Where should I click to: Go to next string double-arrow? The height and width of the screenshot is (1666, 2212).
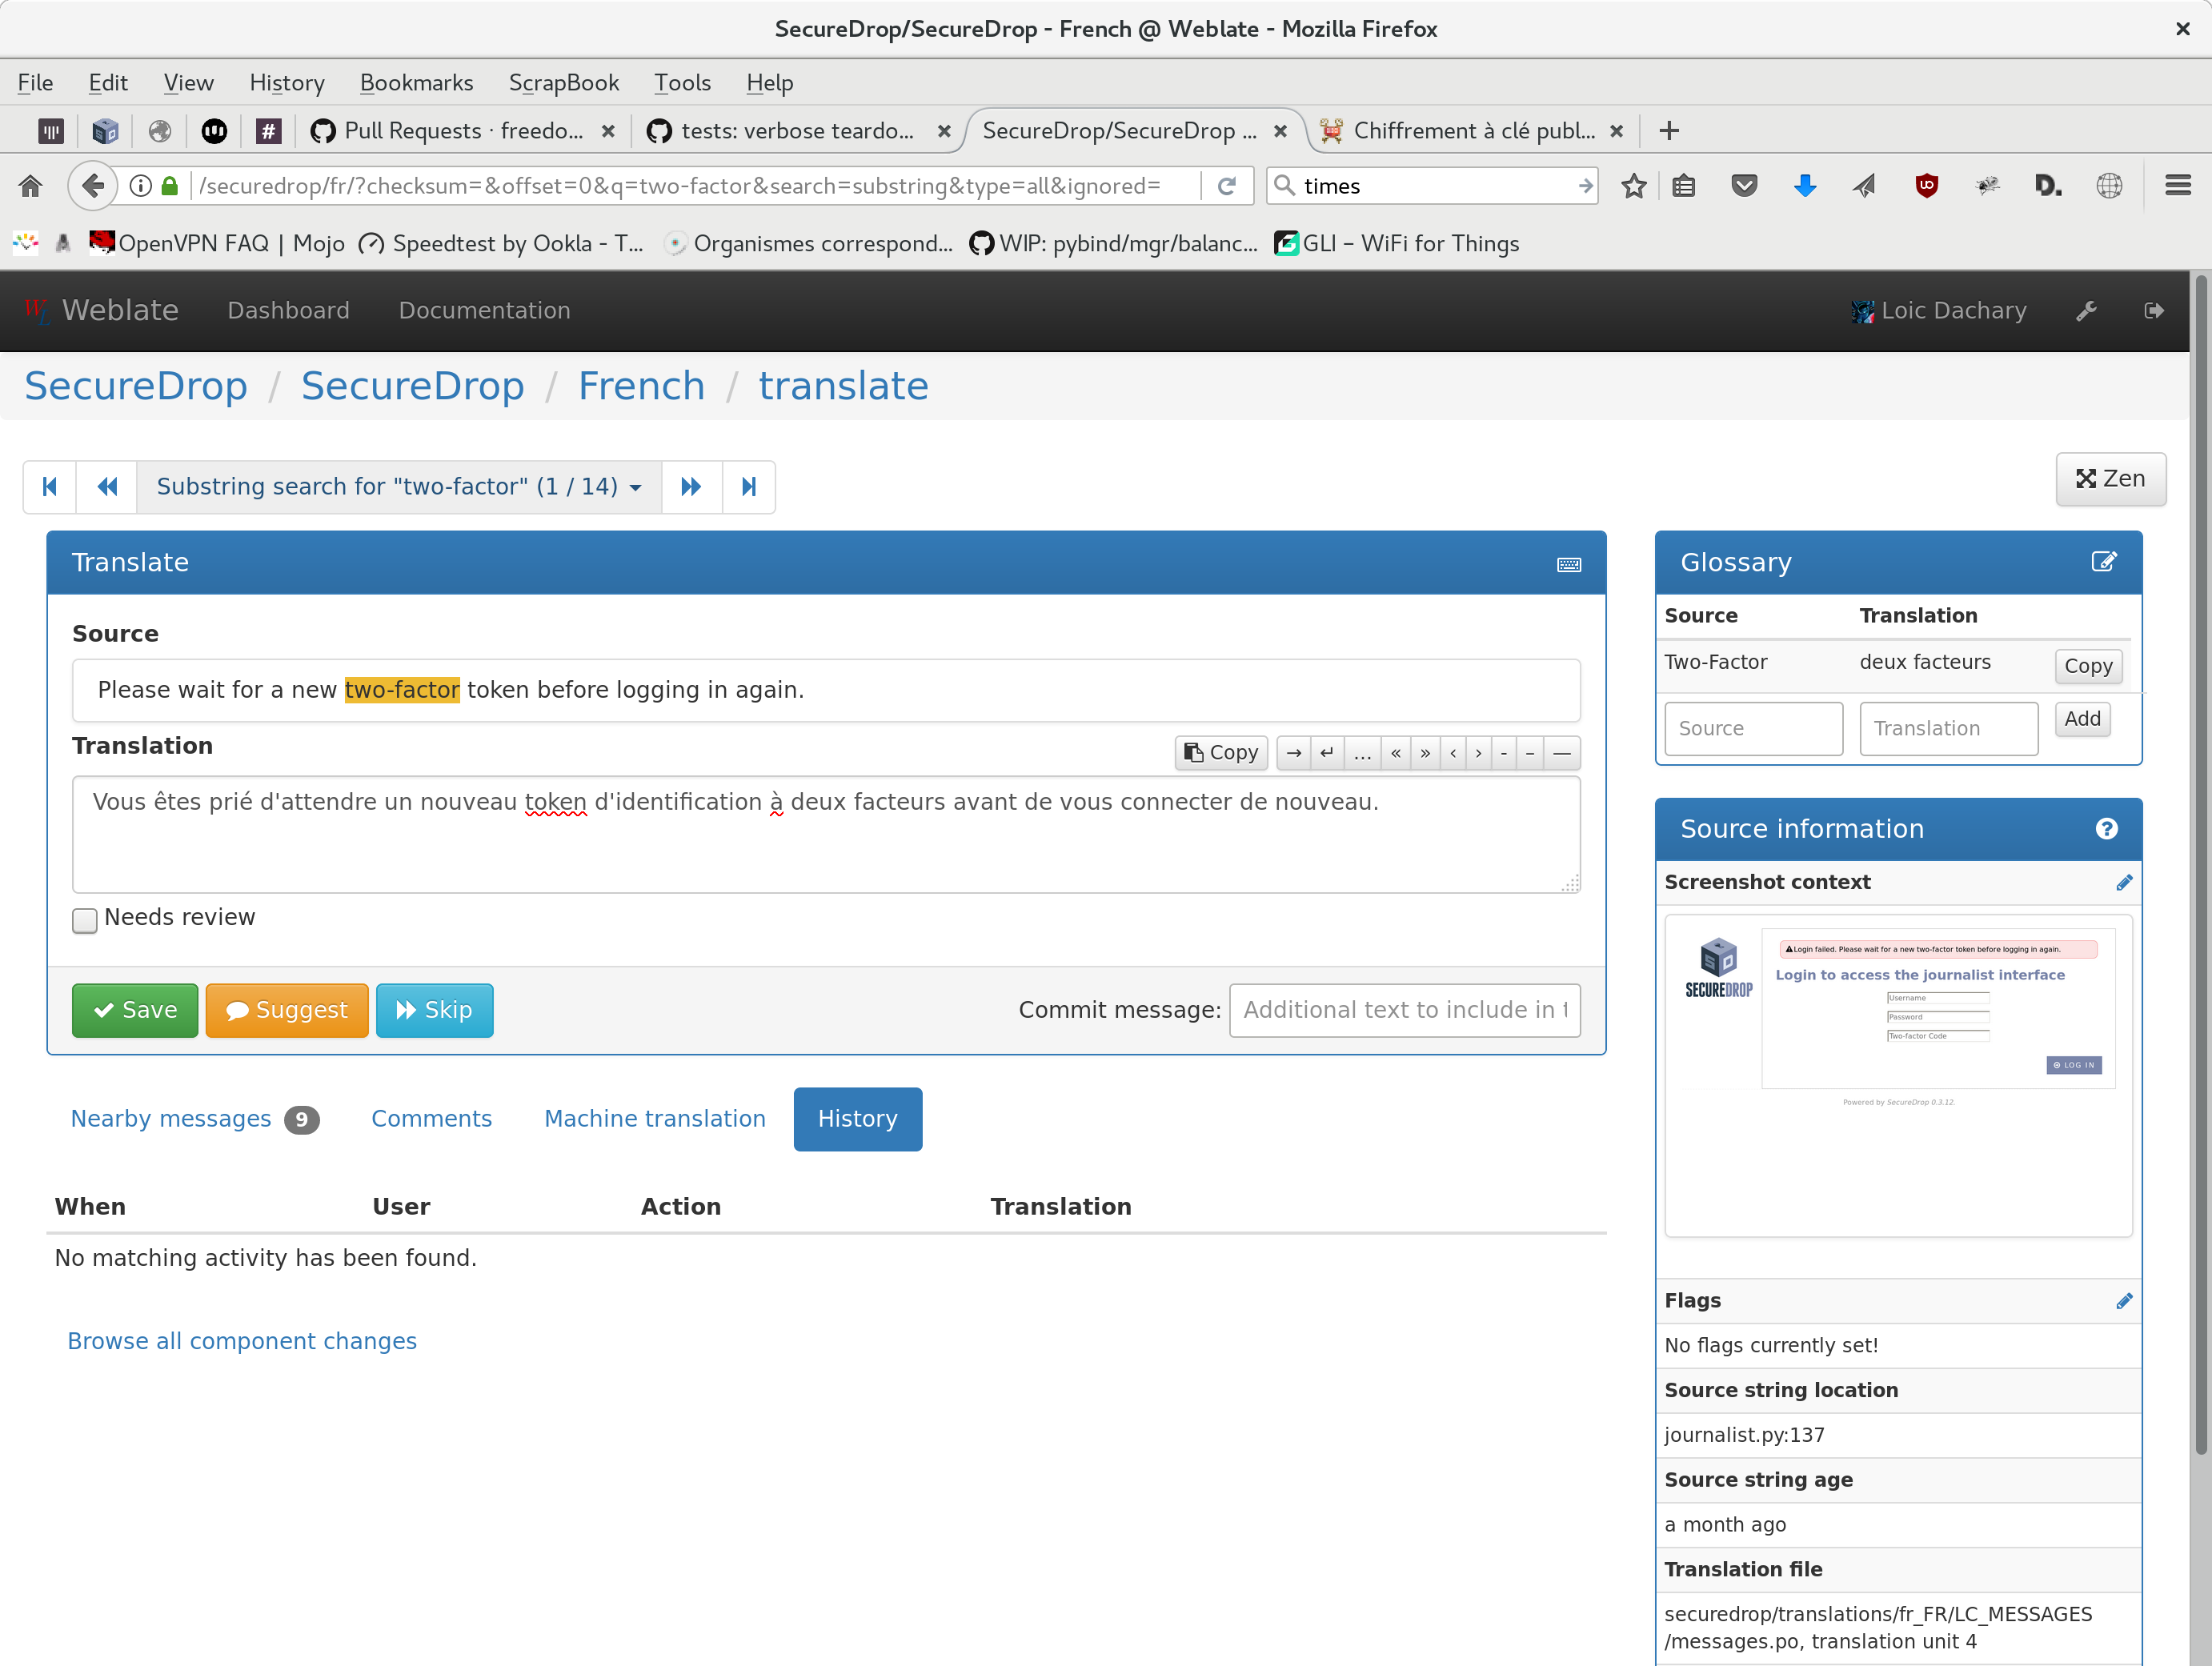click(691, 487)
